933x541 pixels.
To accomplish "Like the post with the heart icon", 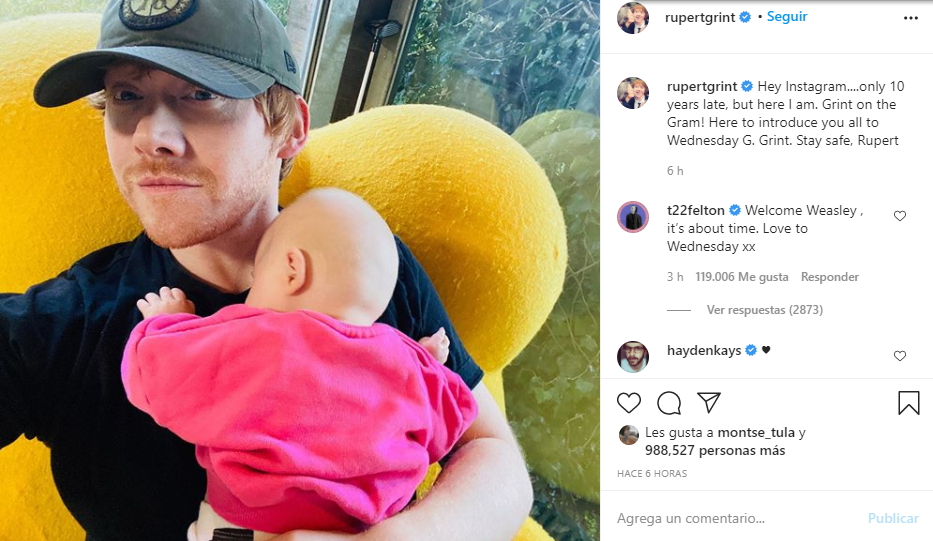I will 628,404.
